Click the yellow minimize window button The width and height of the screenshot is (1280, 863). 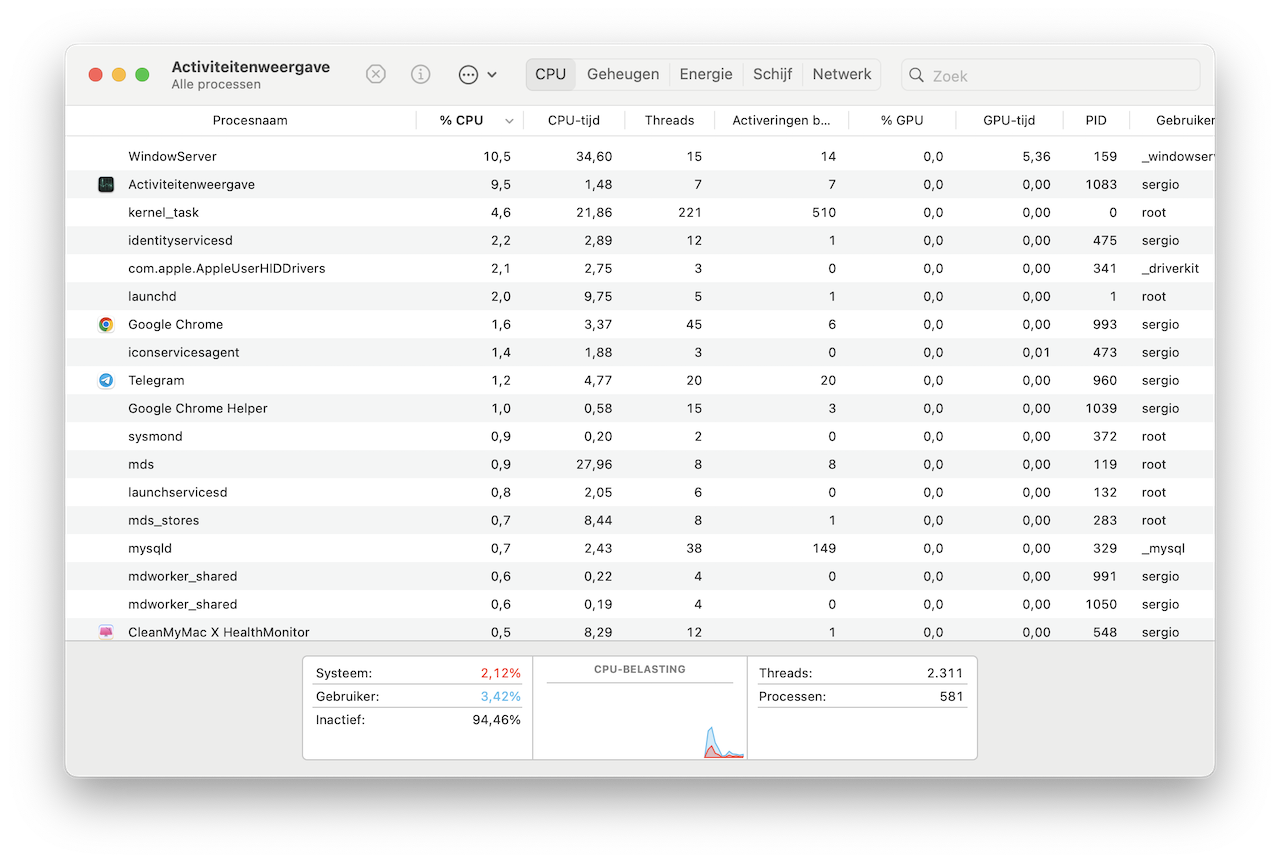(x=119, y=75)
